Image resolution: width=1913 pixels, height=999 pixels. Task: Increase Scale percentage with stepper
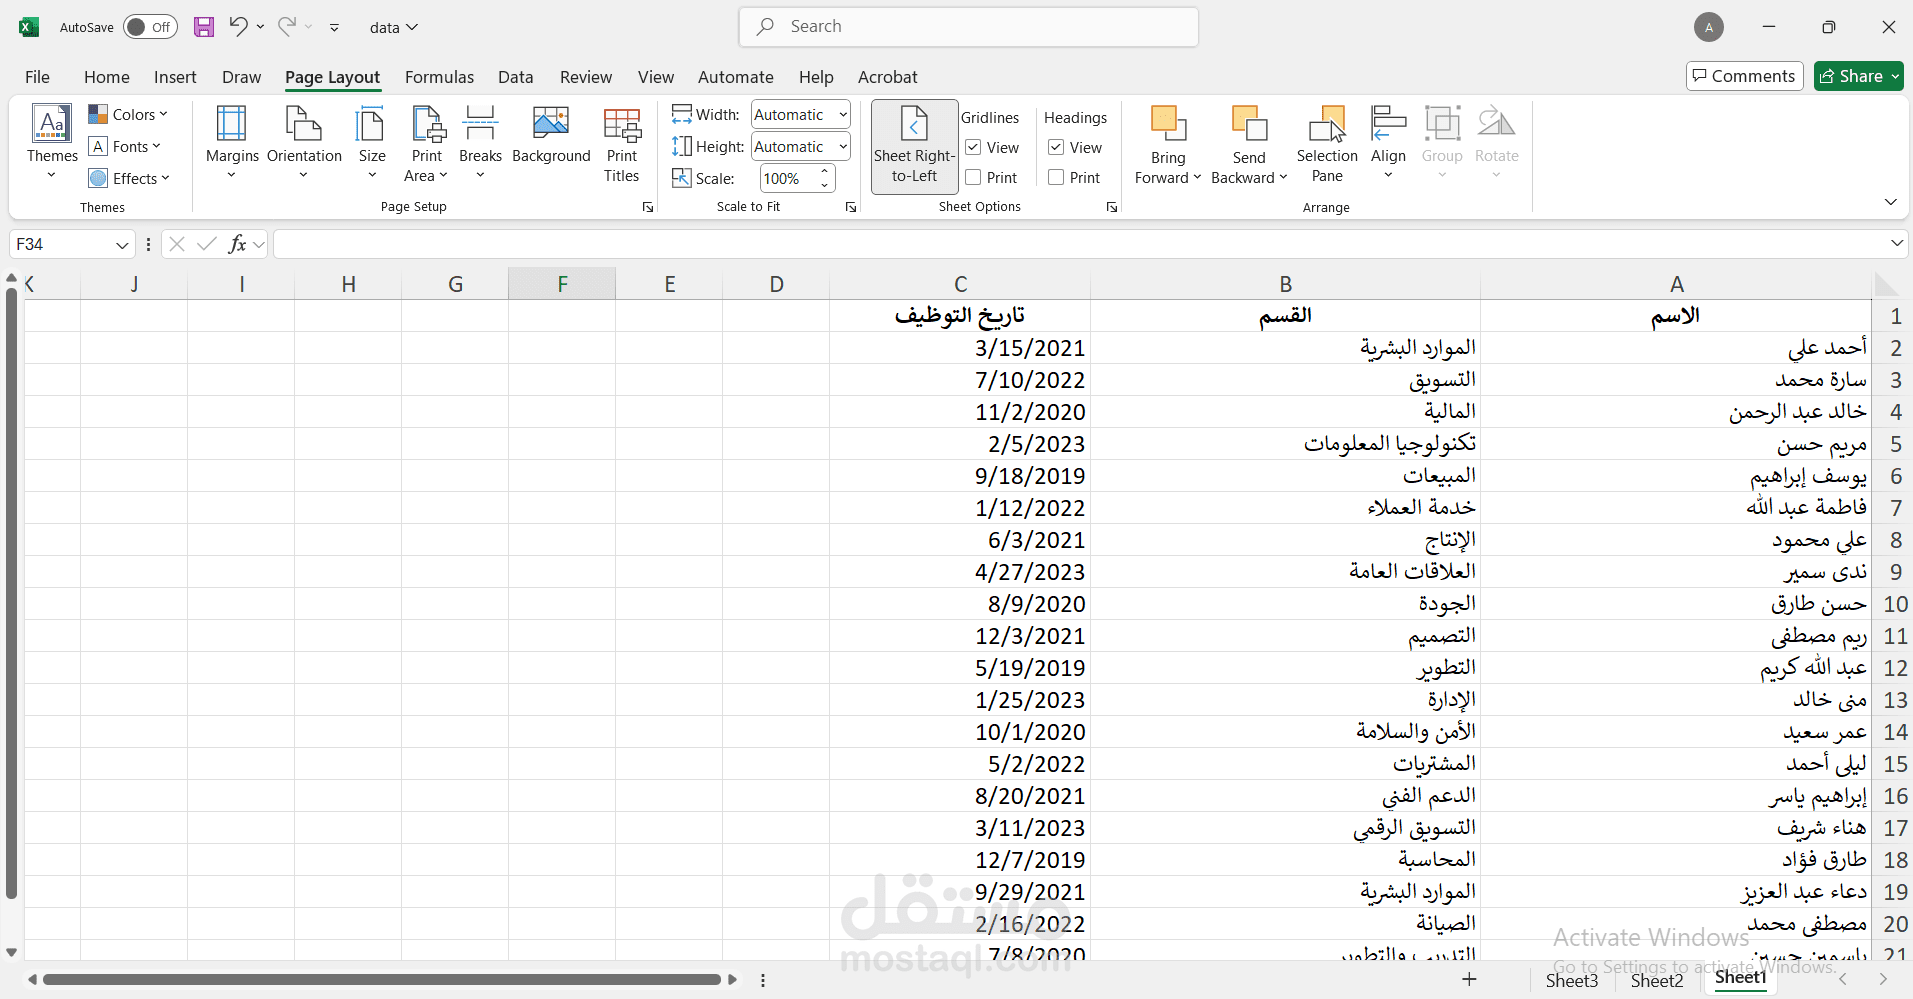coord(825,173)
